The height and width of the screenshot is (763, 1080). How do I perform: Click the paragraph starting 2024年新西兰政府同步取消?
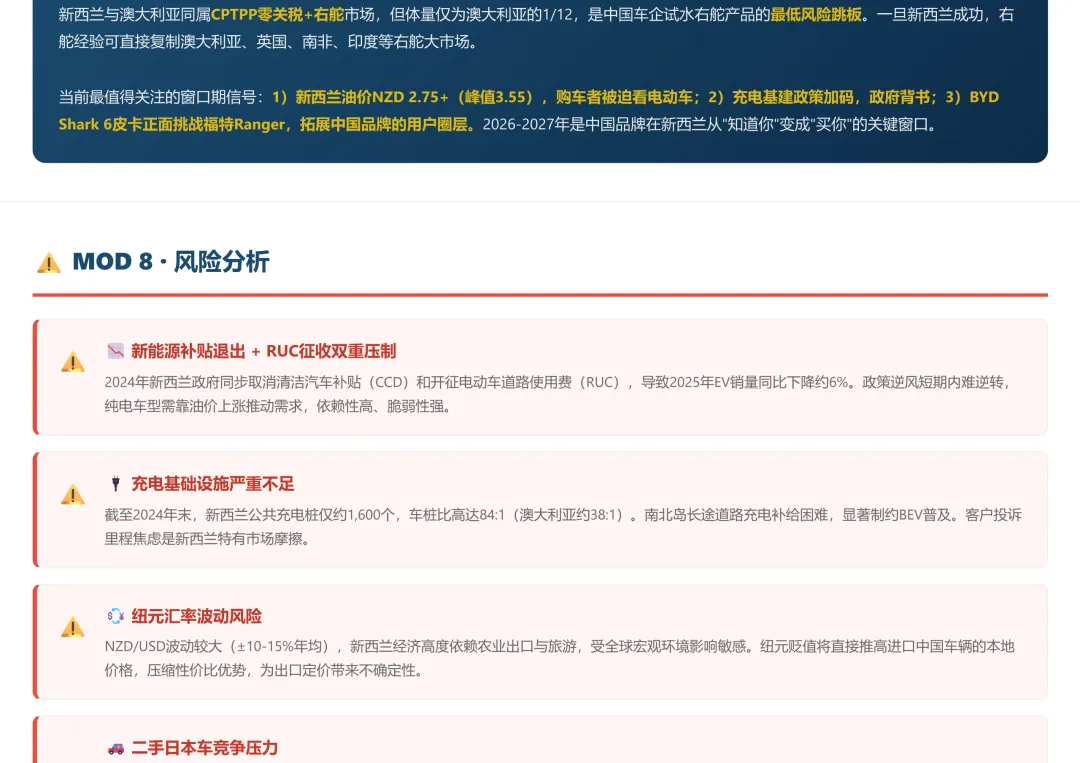click(558, 394)
